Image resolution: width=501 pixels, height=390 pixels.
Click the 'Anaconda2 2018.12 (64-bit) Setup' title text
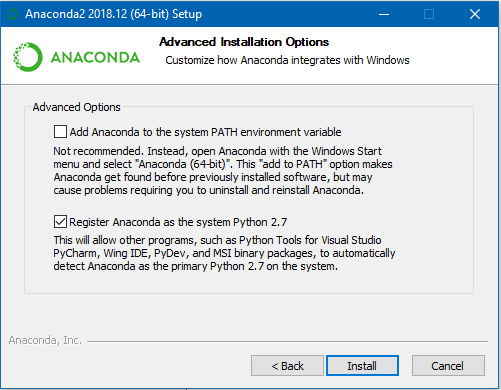tap(114, 14)
